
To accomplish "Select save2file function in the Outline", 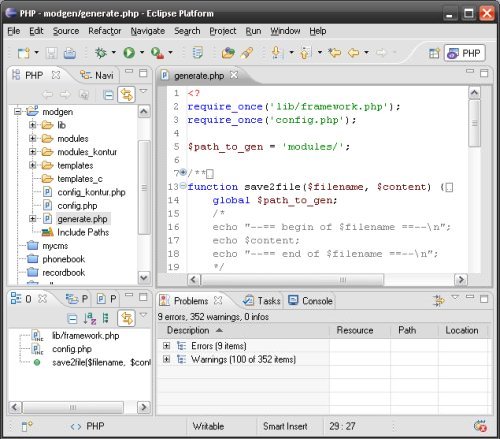I will pyautogui.click(x=101, y=362).
